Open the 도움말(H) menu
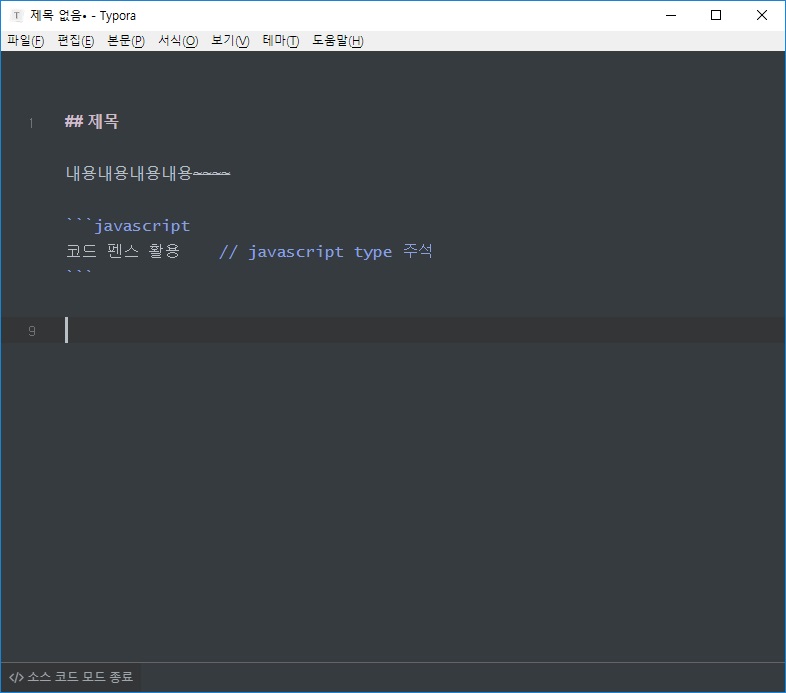Image resolution: width=786 pixels, height=693 pixels. coord(338,41)
